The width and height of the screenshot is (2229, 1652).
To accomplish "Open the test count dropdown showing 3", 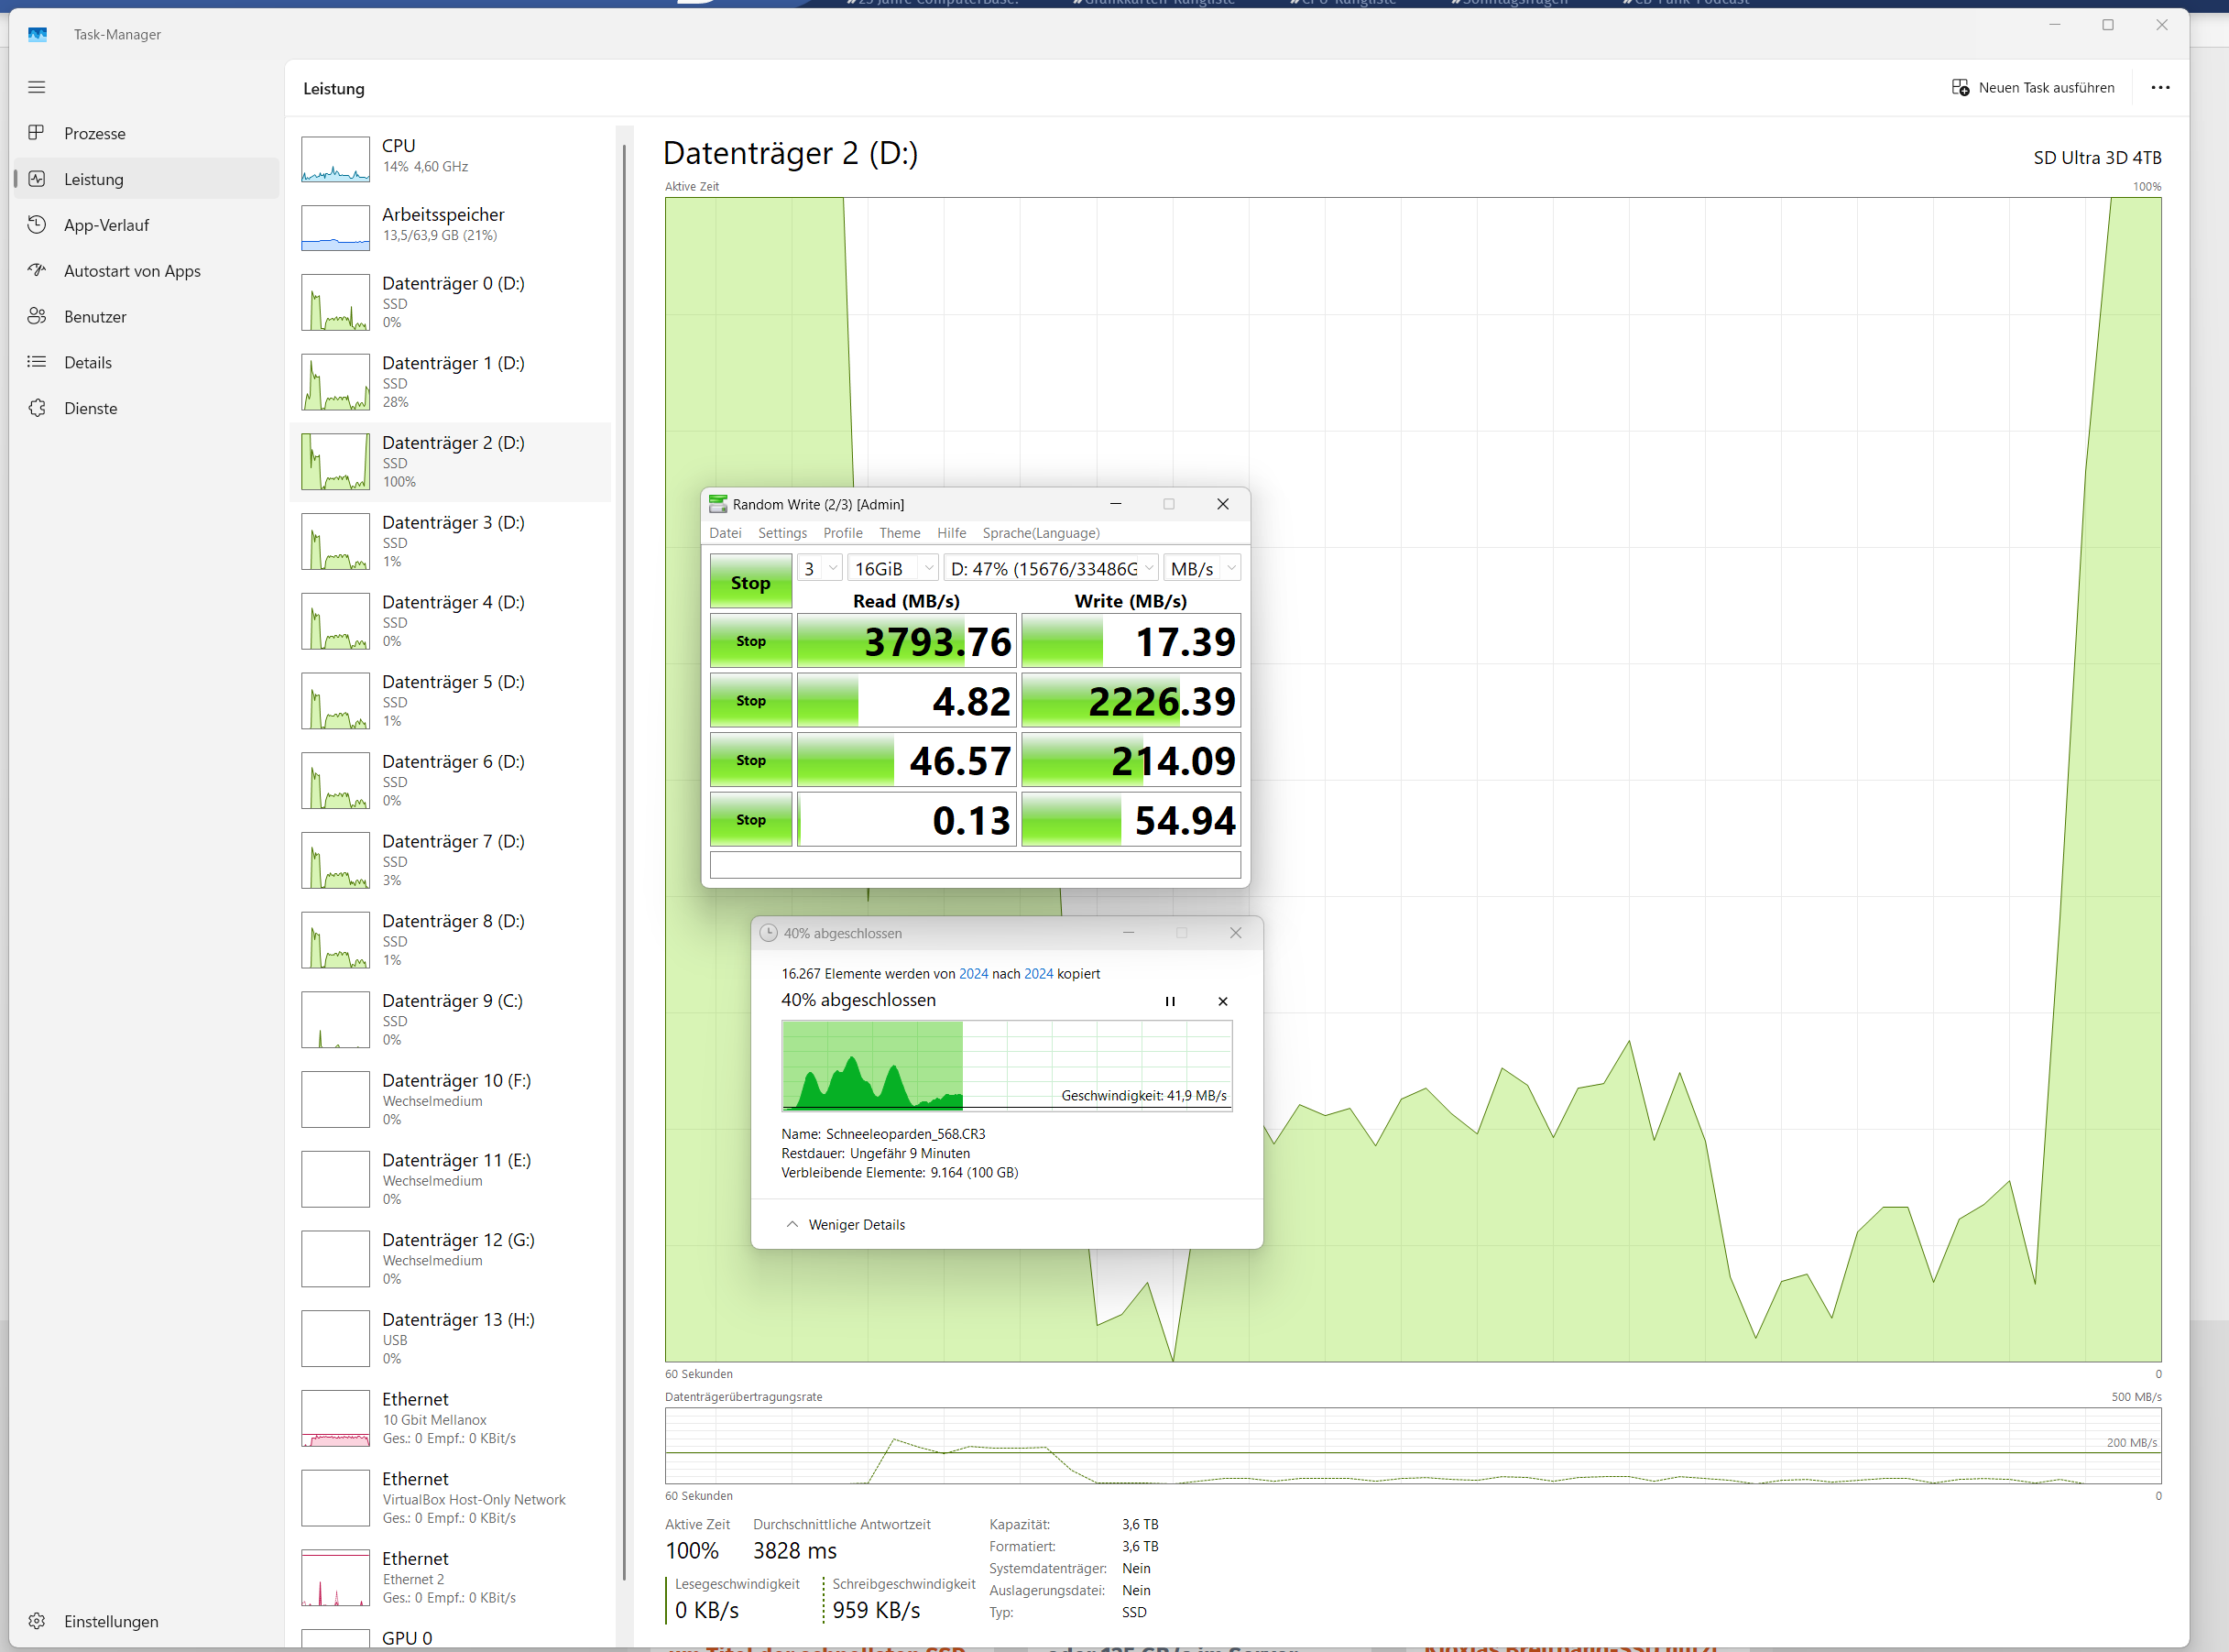I will coord(820,568).
